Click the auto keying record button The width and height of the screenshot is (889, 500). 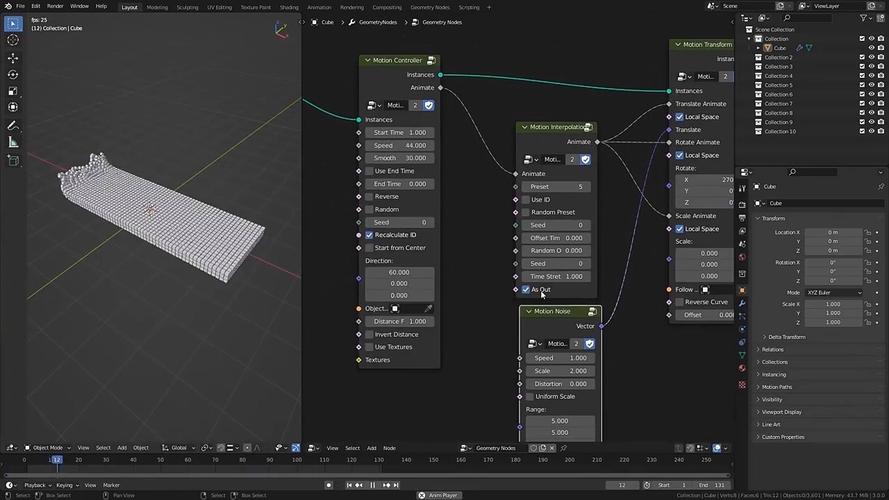click(x=329, y=485)
